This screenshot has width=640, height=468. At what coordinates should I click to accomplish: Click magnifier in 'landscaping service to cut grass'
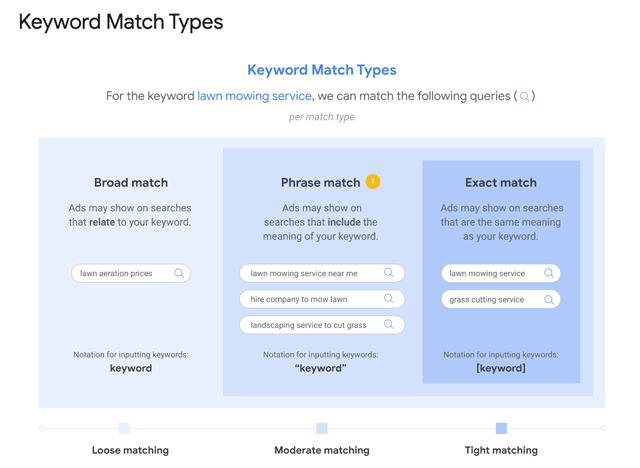pyautogui.click(x=389, y=324)
